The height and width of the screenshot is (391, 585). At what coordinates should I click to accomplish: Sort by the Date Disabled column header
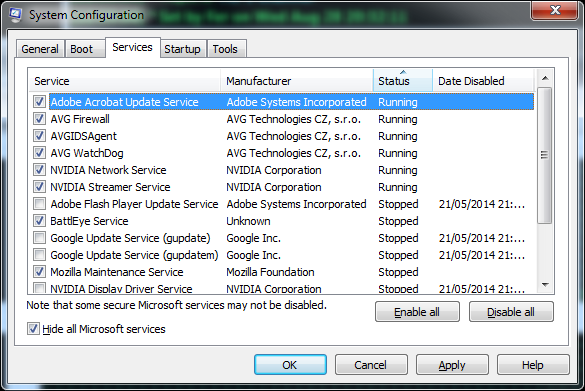pos(484,81)
